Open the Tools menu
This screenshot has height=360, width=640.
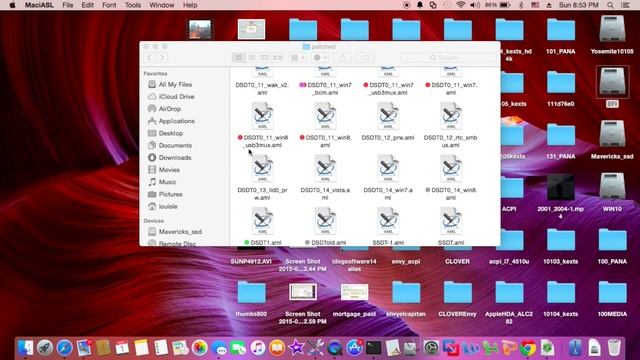tap(133, 5)
